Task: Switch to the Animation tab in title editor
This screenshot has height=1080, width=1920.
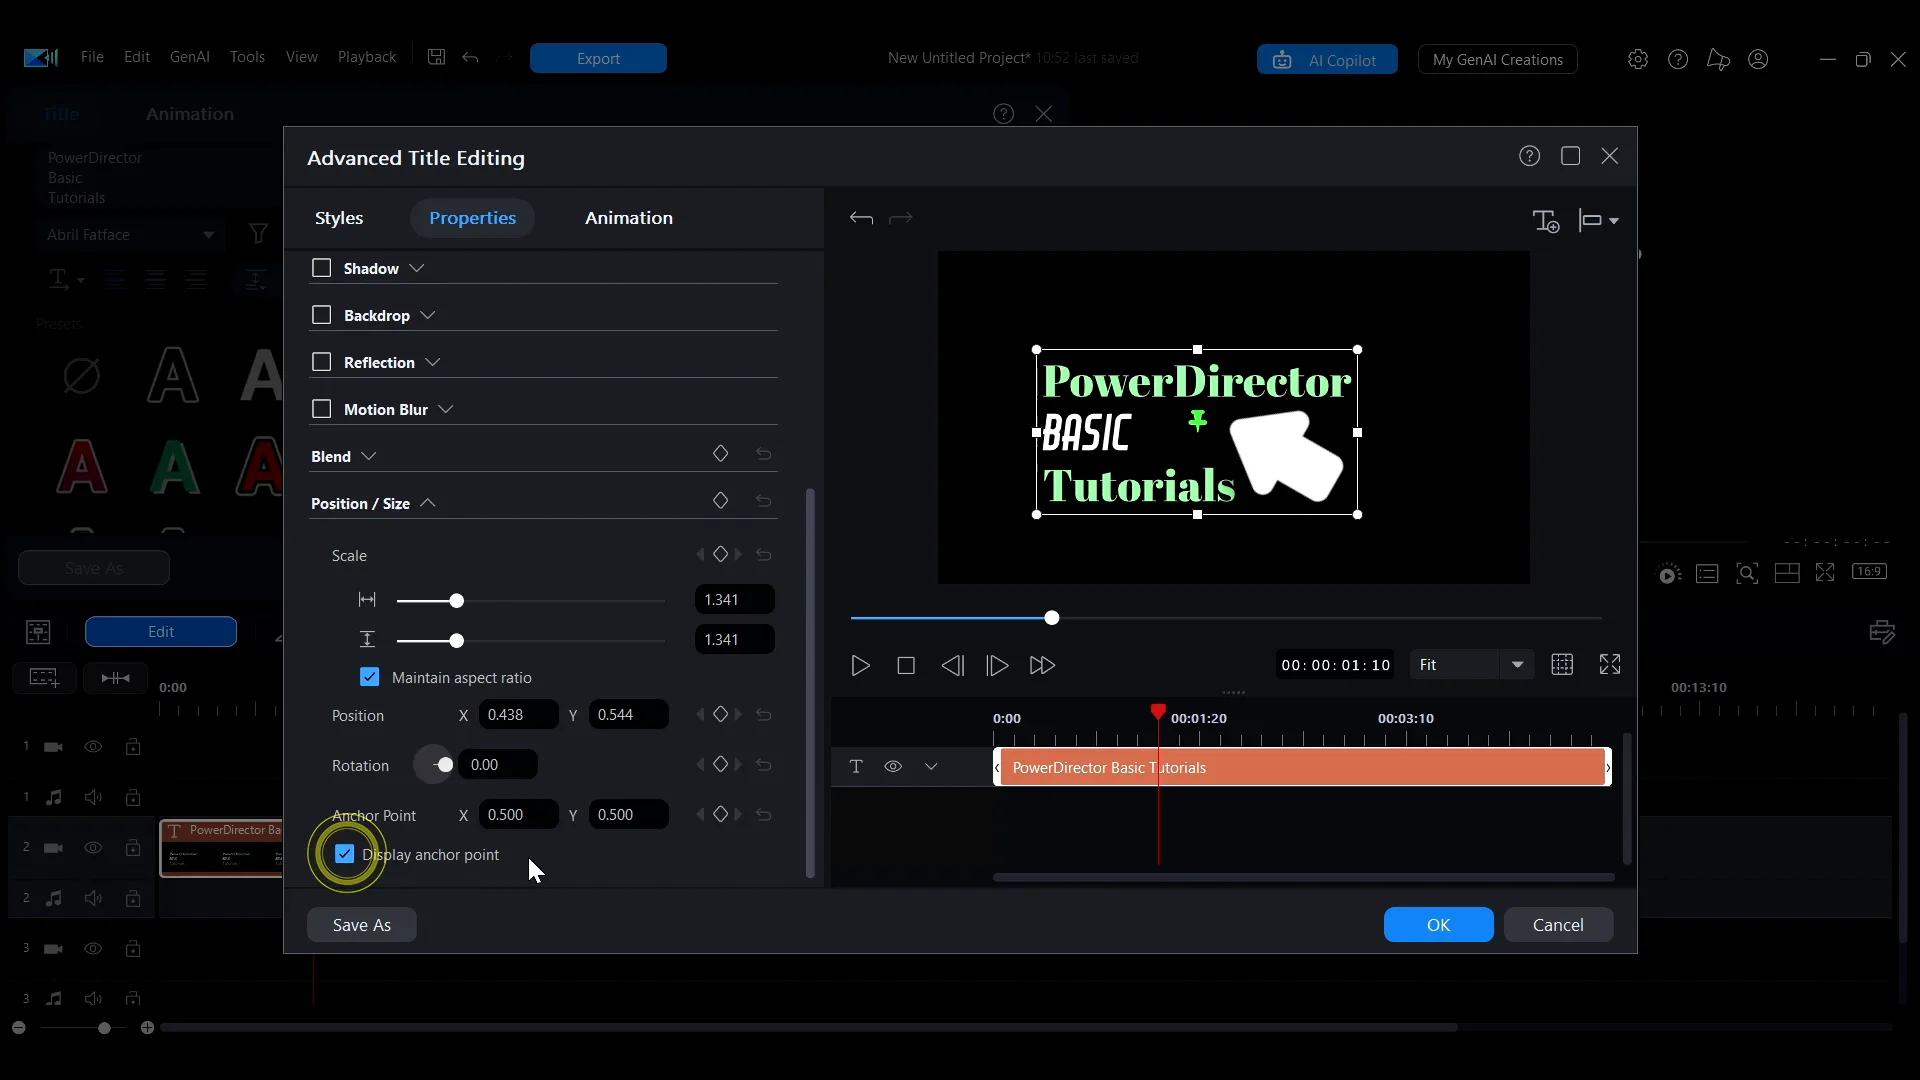Action: pos(629,218)
